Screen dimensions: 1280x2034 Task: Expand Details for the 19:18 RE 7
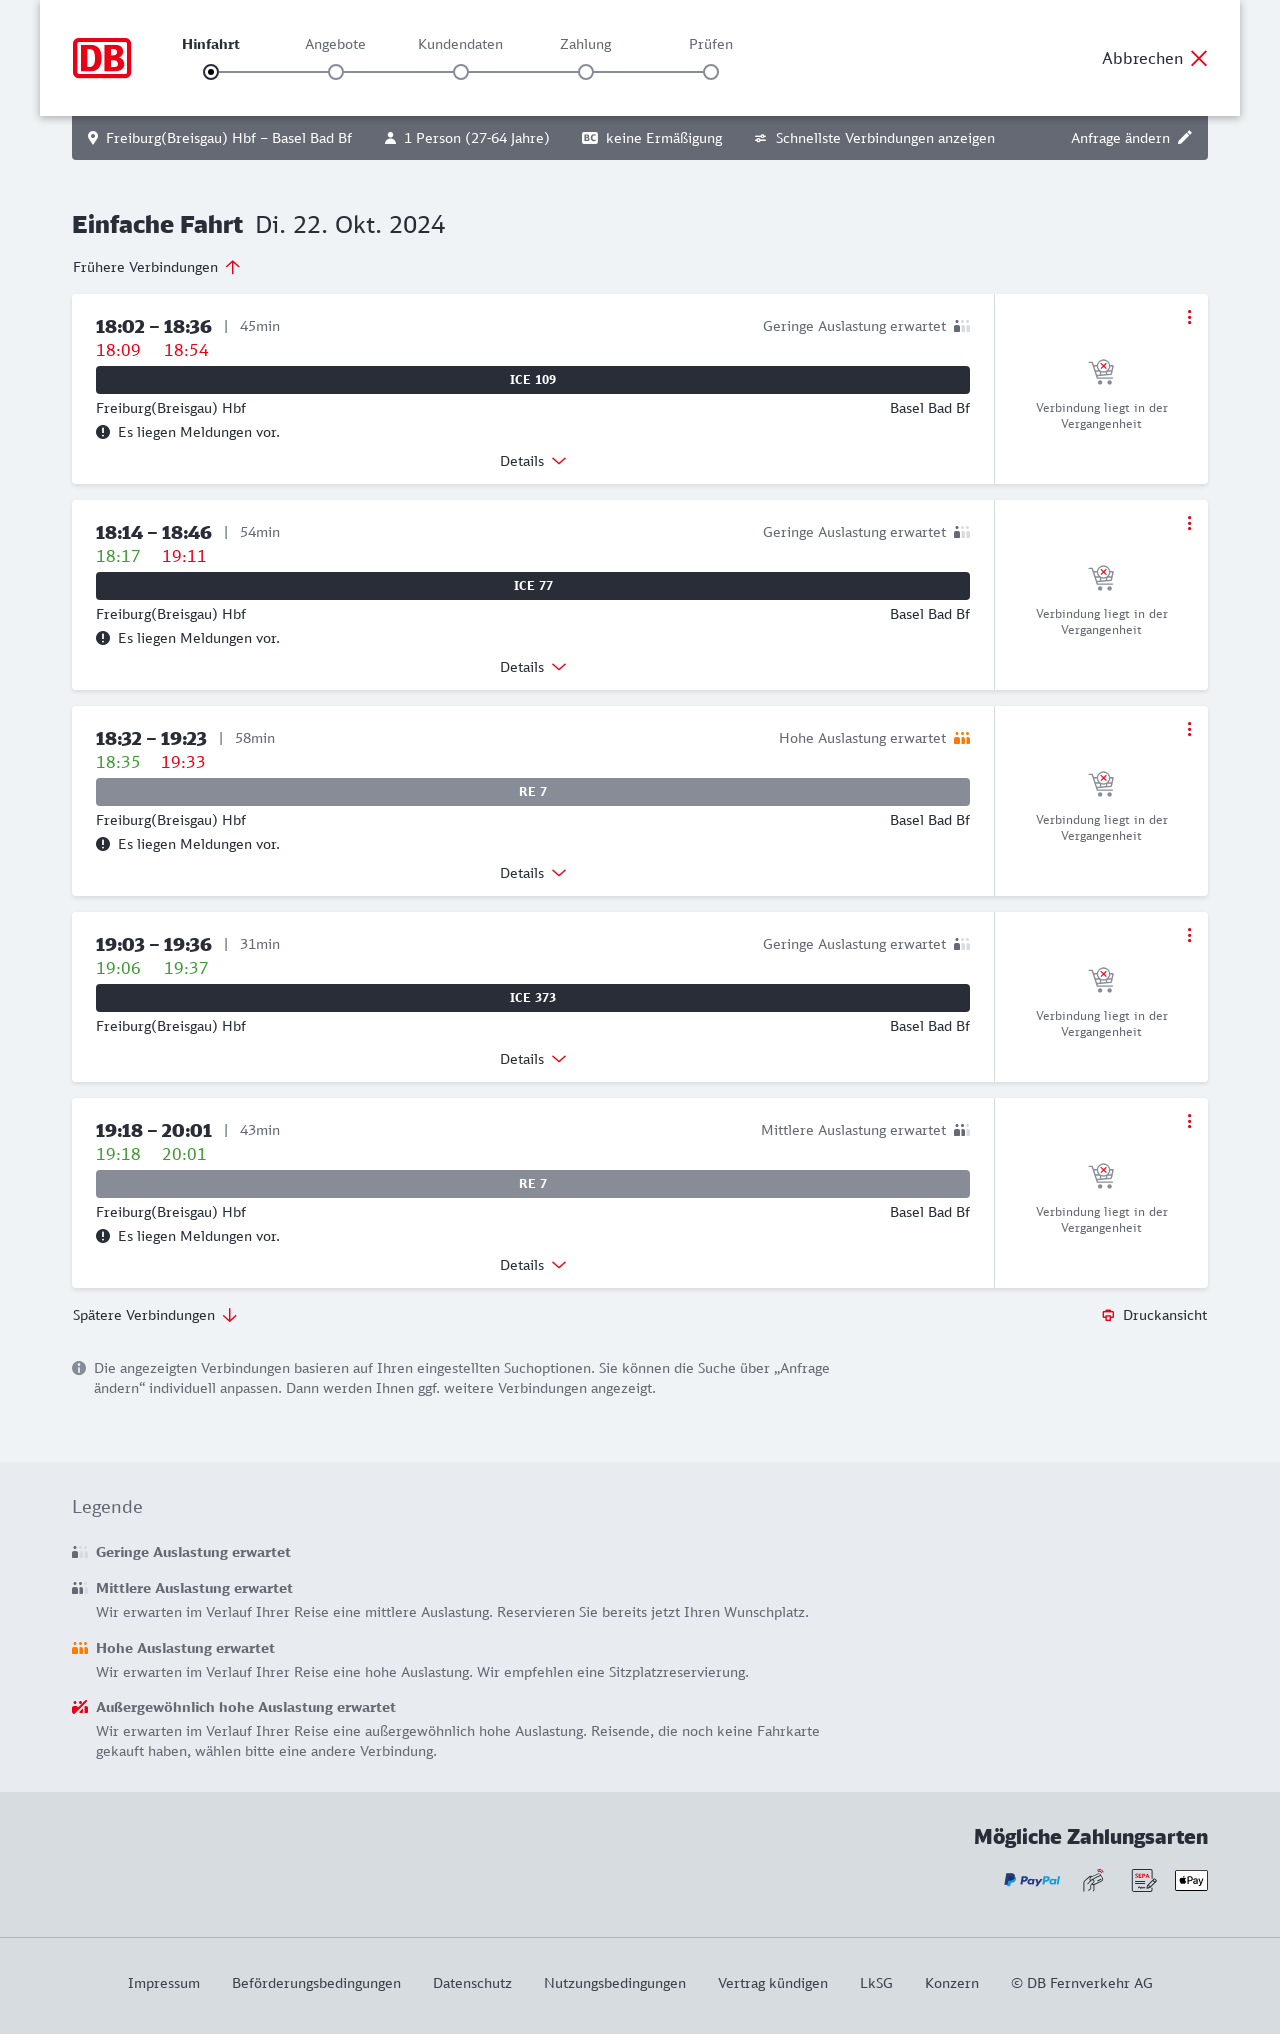click(533, 1265)
